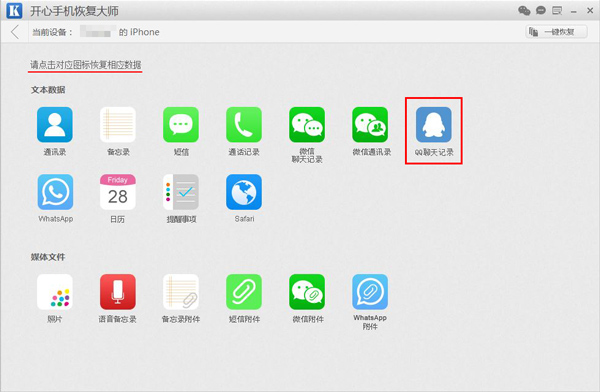
Task: Open the 通讯录 contacts icon
Action: coord(55,125)
